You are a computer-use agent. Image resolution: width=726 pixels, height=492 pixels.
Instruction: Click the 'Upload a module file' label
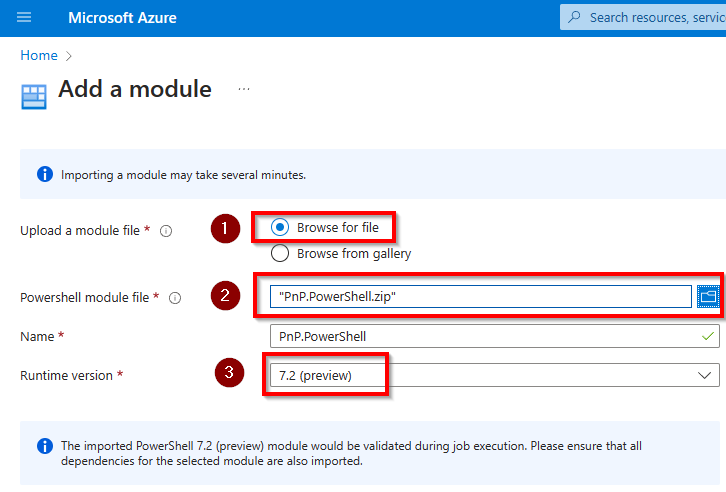pyautogui.click(x=80, y=230)
